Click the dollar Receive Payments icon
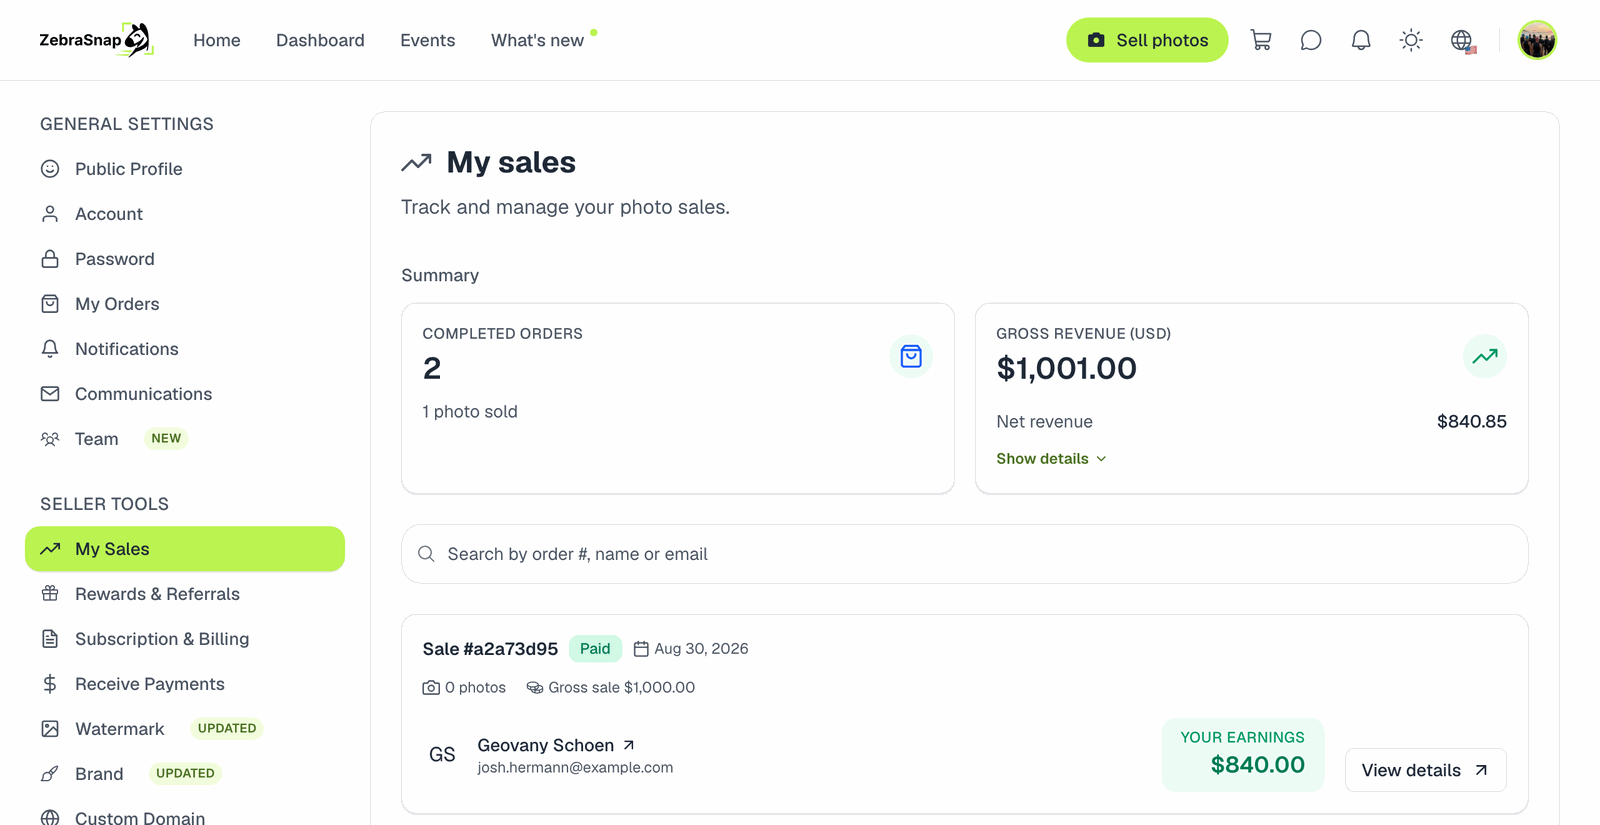1600x825 pixels. pos(50,684)
